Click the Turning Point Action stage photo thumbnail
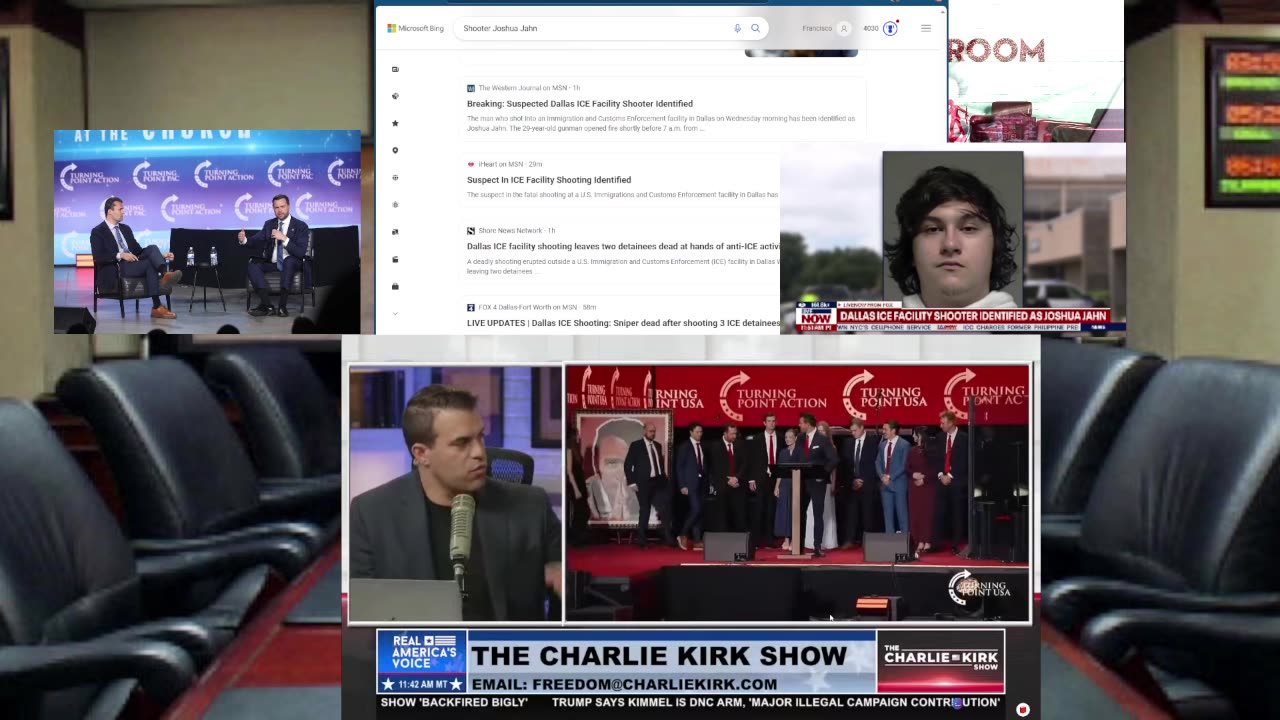The width and height of the screenshot is (1280, 720). click(x=207, y=231)
